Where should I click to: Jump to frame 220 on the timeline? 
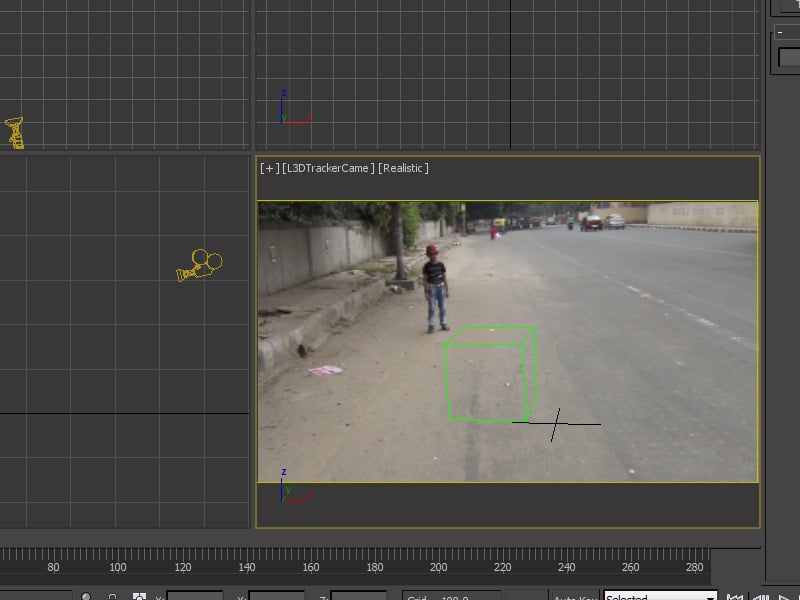pos(502,567)
